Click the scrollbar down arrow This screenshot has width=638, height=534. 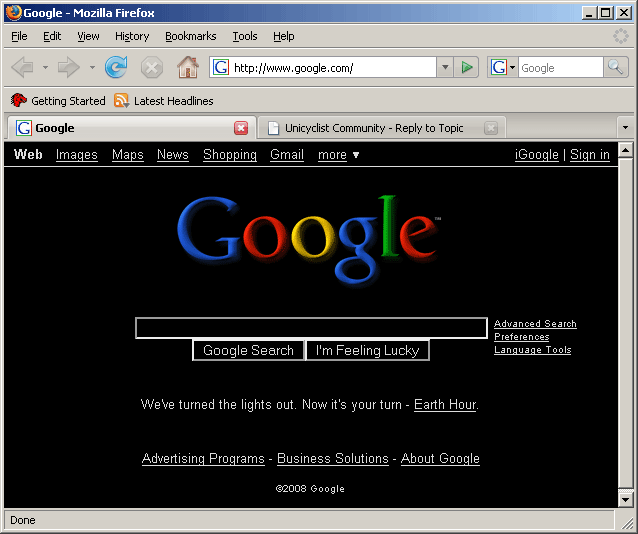pyautogui.click(x=625, y=499)
